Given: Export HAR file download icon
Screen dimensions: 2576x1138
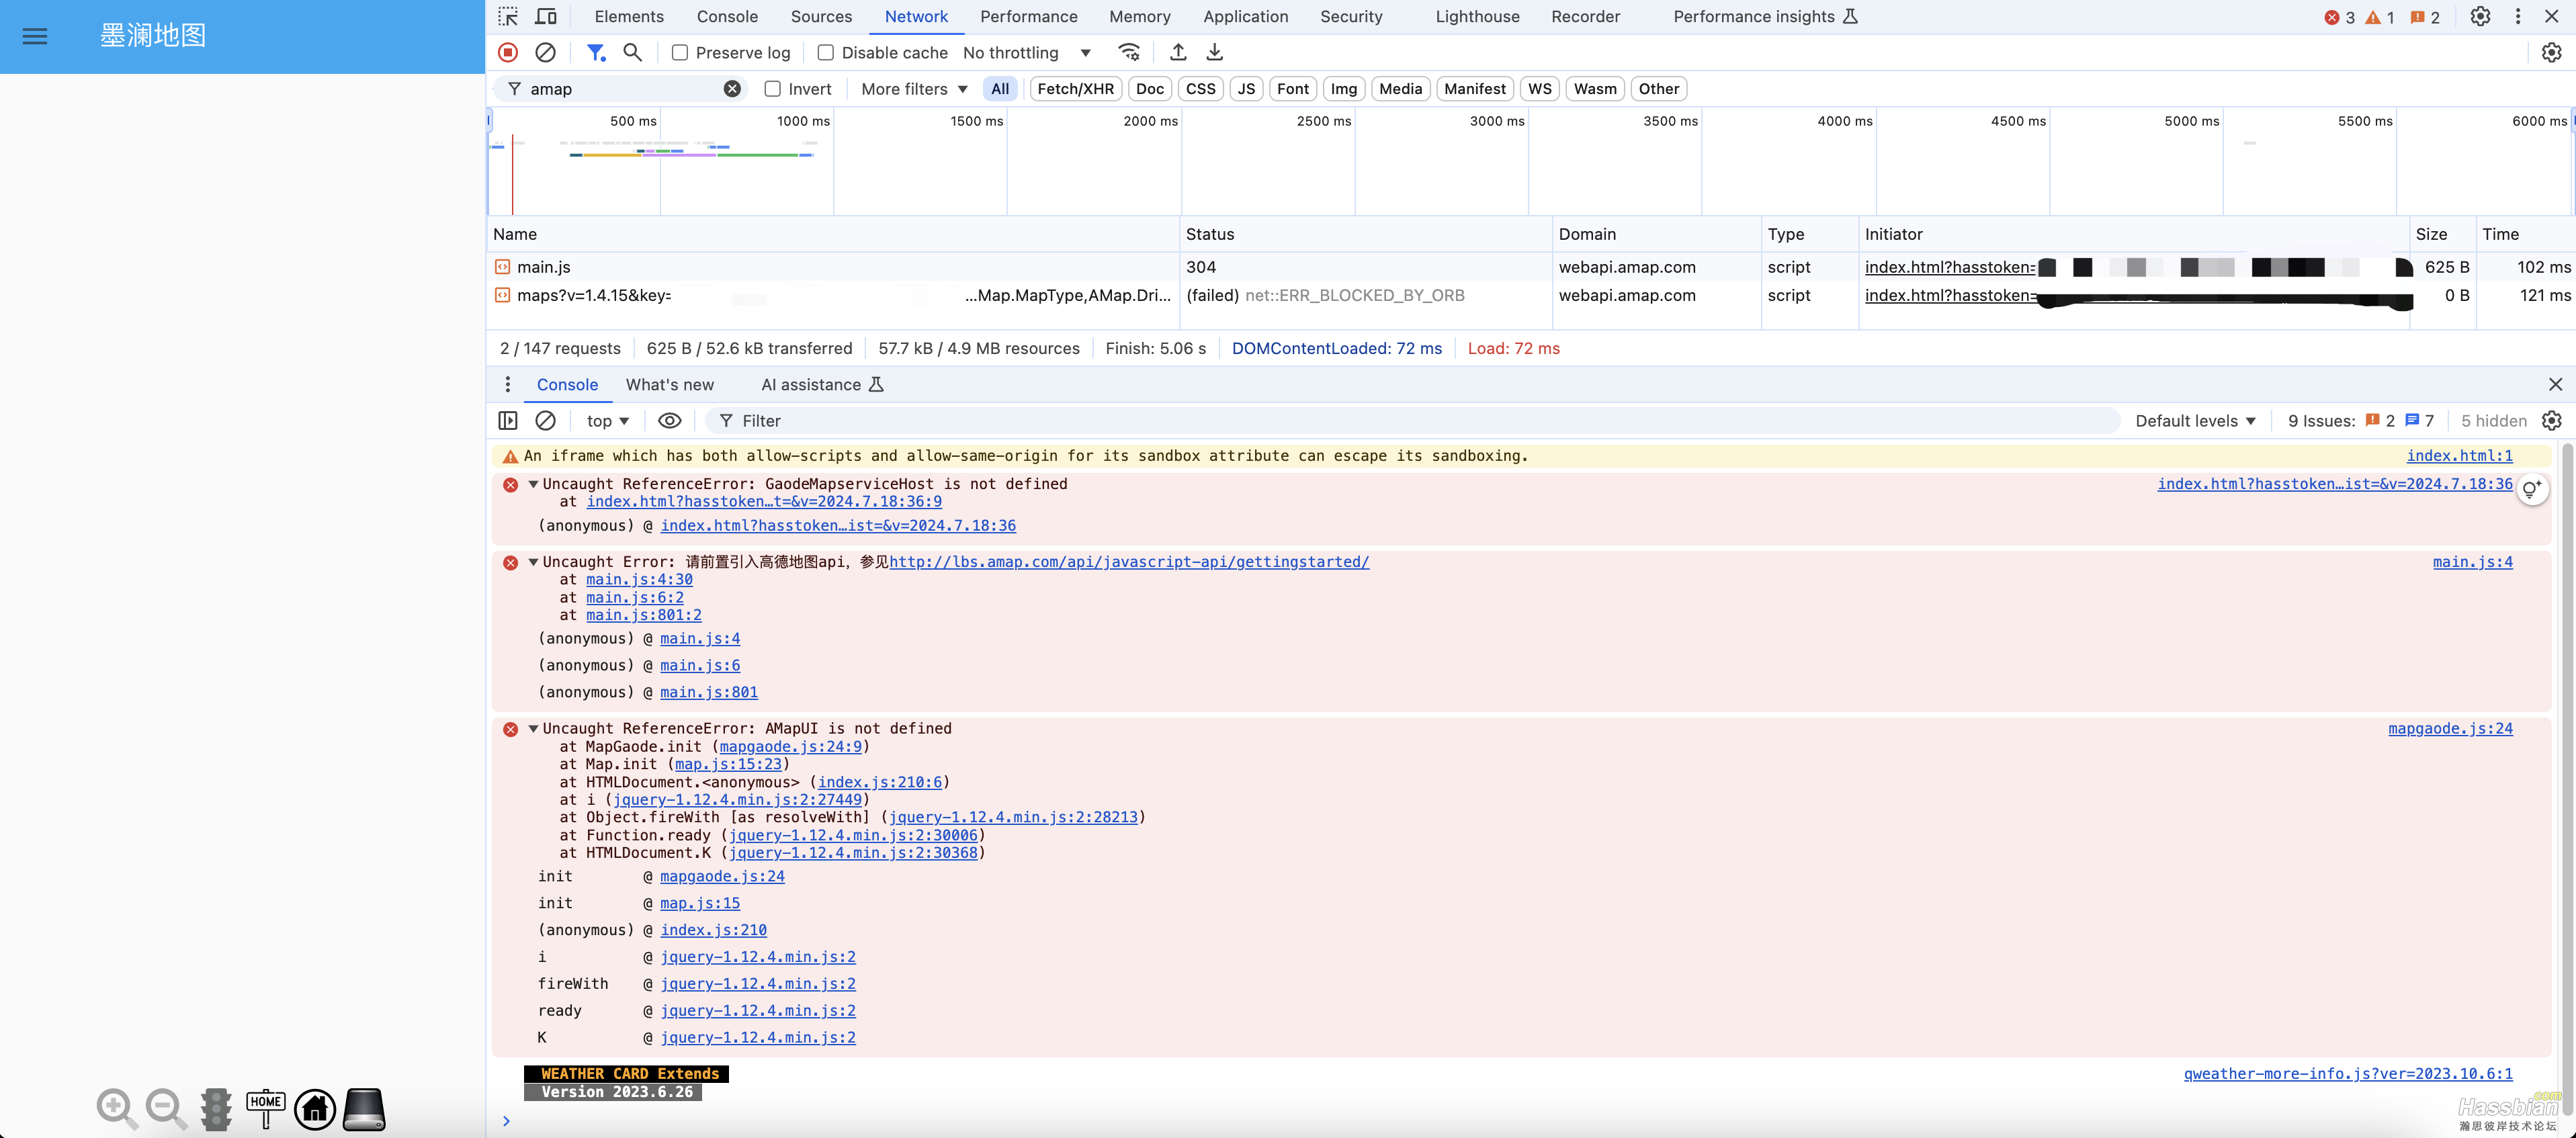Looking at the screenshot, I should (x=1214, y=52).
